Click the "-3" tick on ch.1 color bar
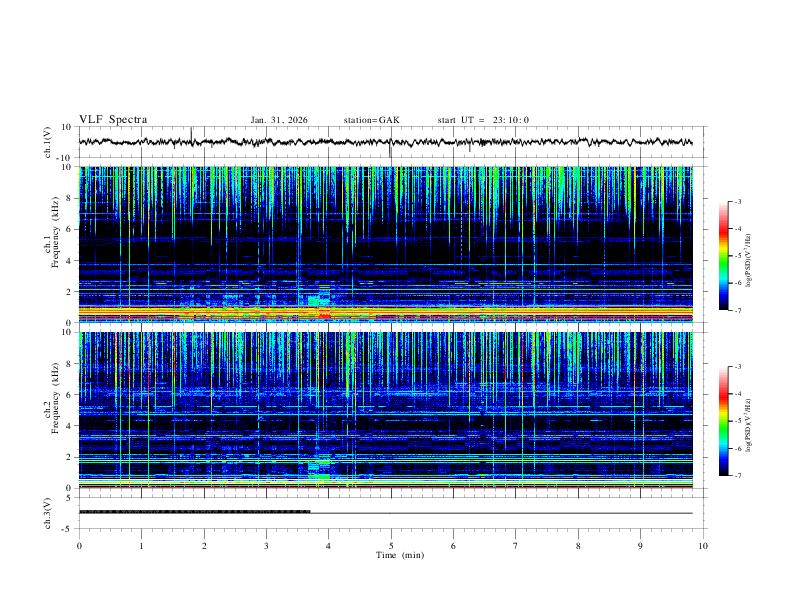 click(x=737, y=201)
